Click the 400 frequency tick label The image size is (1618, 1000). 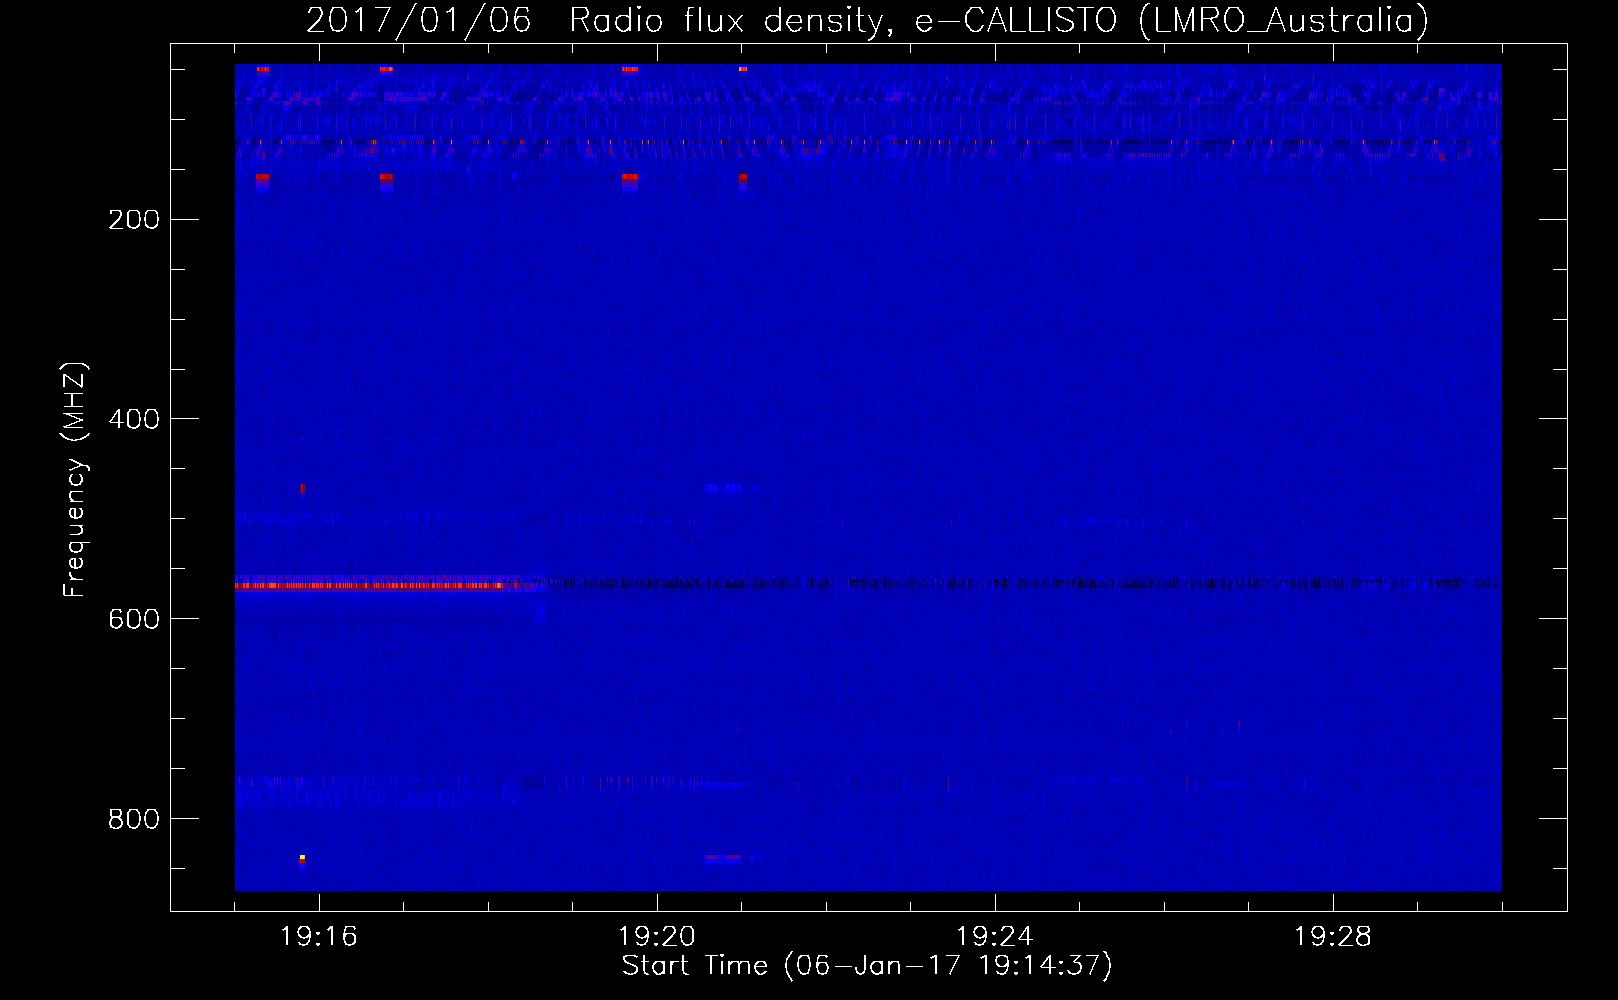point(134,419)
